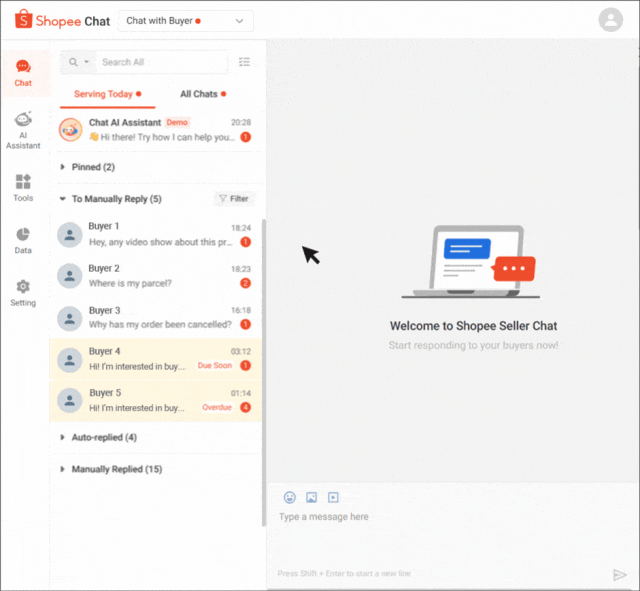Click Buyer 2 unread badge showing 2
This screenshot has width=640, height=591.
245,283
